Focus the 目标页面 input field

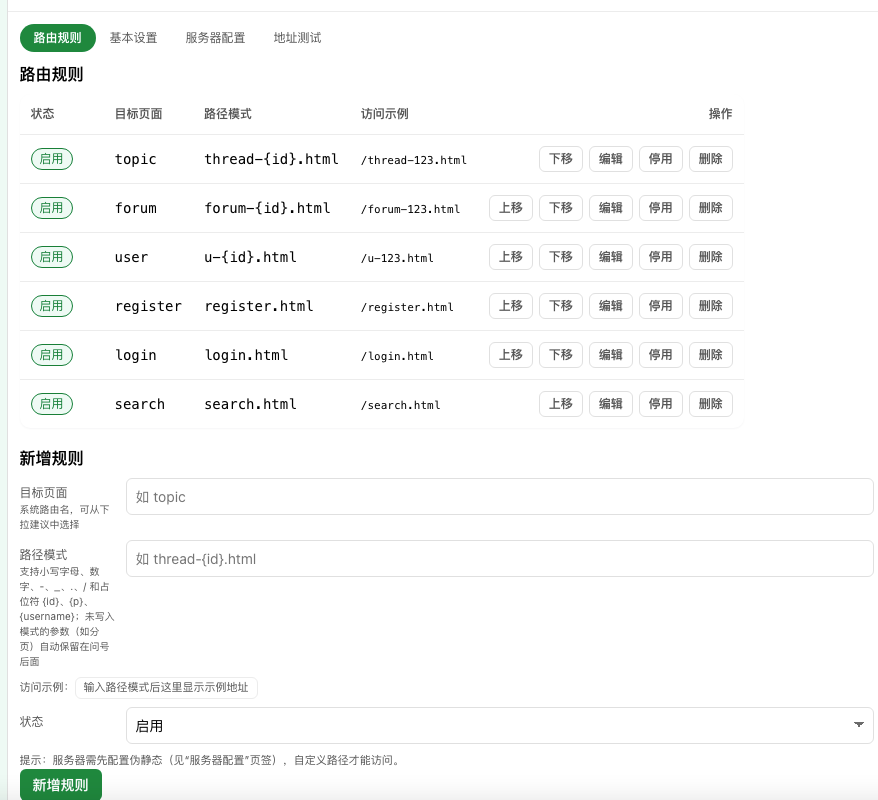(x=499, y=497)
